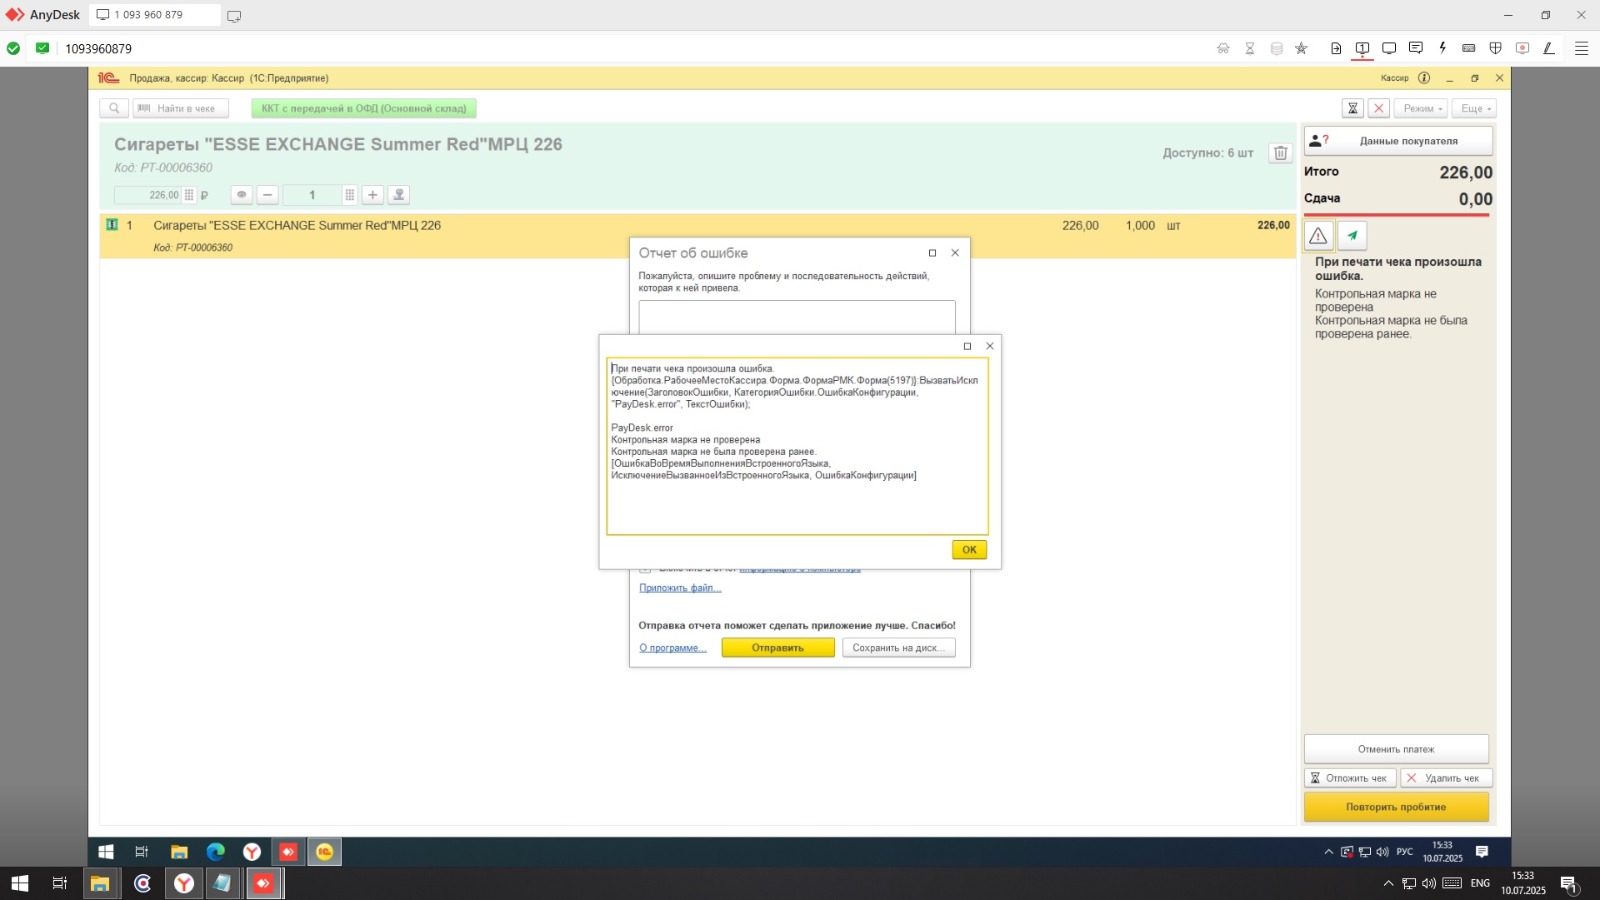This screenshot has height=900, width=1600.
Task: Click Повторить пробитие button
Action: [1396, 807]
